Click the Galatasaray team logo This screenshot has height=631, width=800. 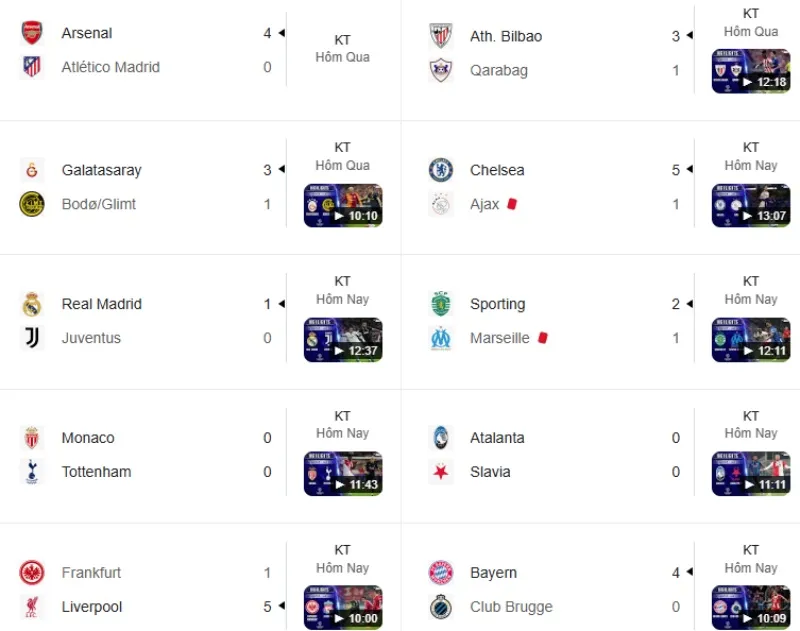click(x=32, y=170)
